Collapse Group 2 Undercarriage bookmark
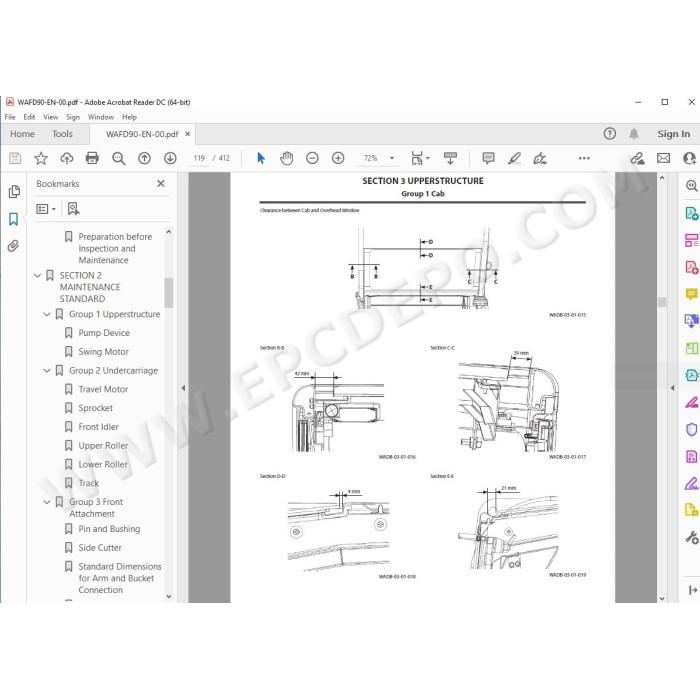 [x=46, y=371]
